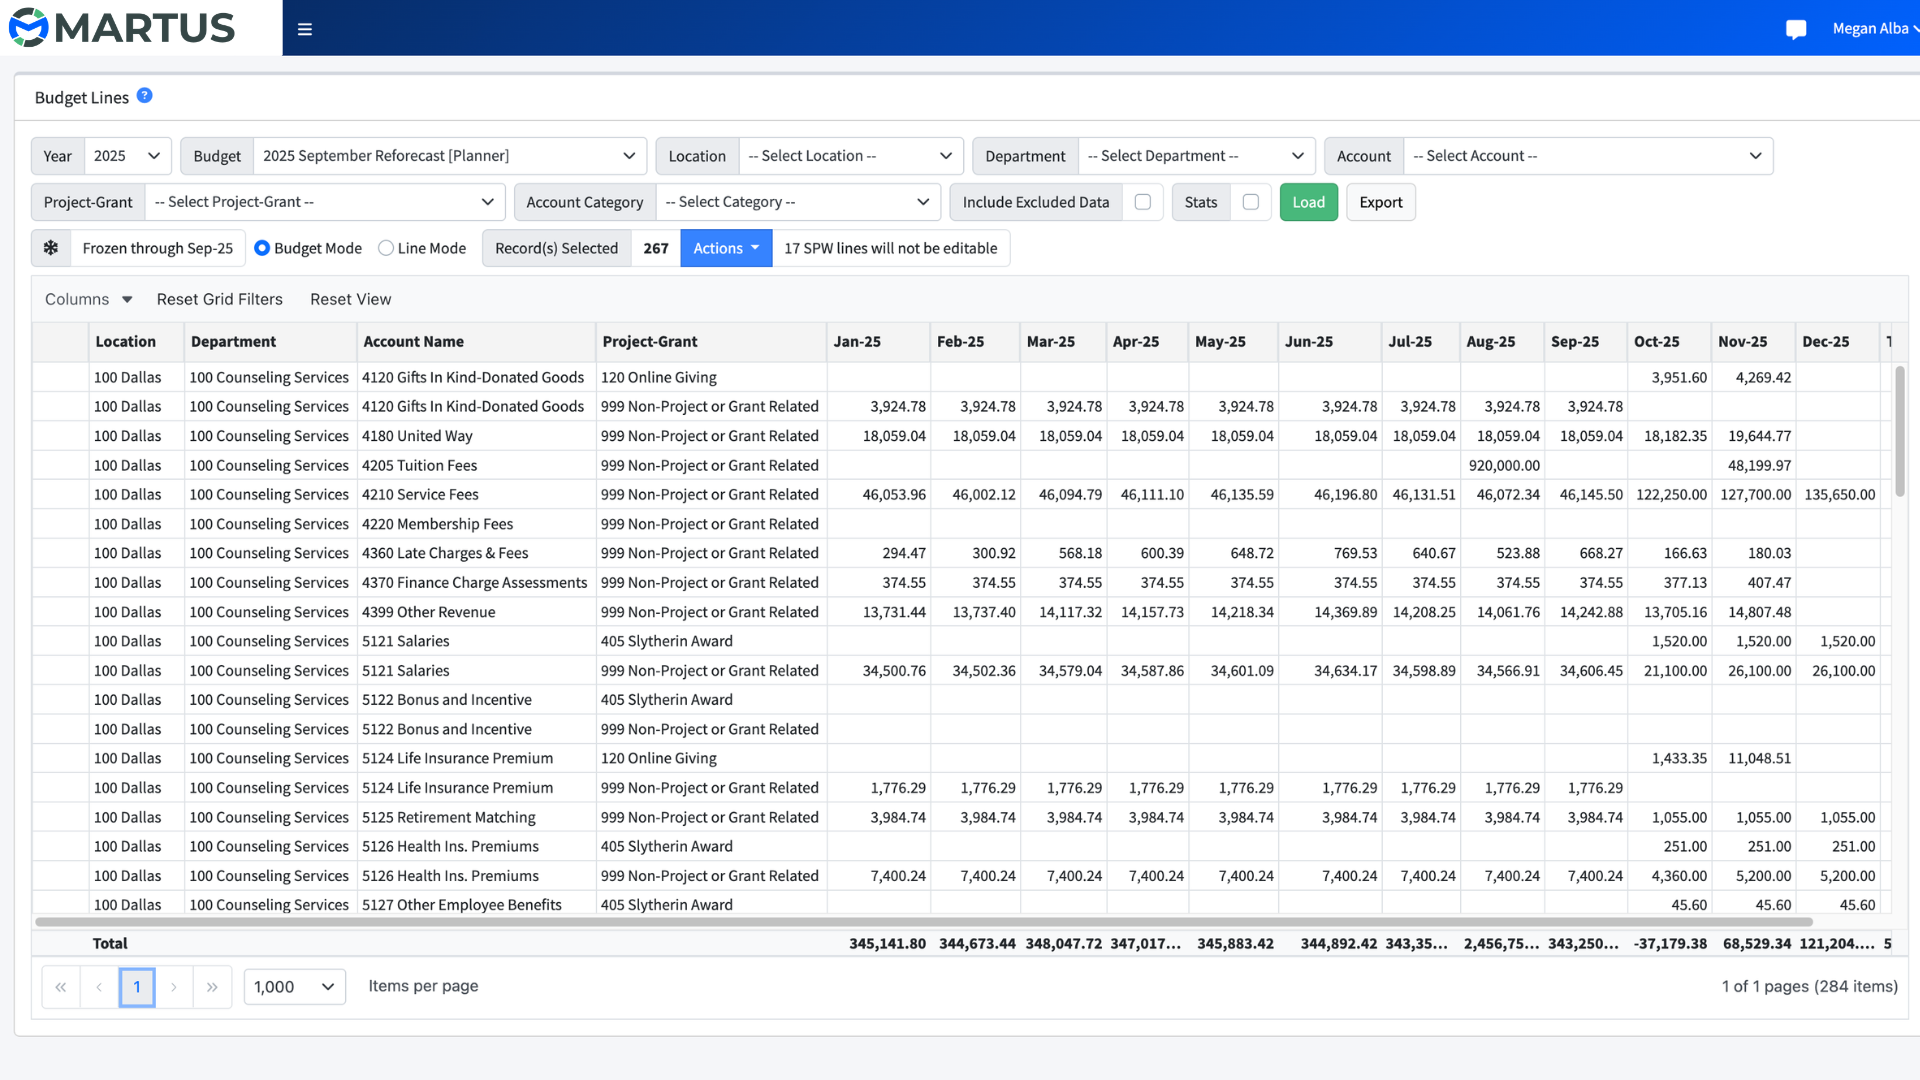Click the horizontal grid scrollbar
This screenshot has width=1920, height=1080.
click(x=923, y=921)
